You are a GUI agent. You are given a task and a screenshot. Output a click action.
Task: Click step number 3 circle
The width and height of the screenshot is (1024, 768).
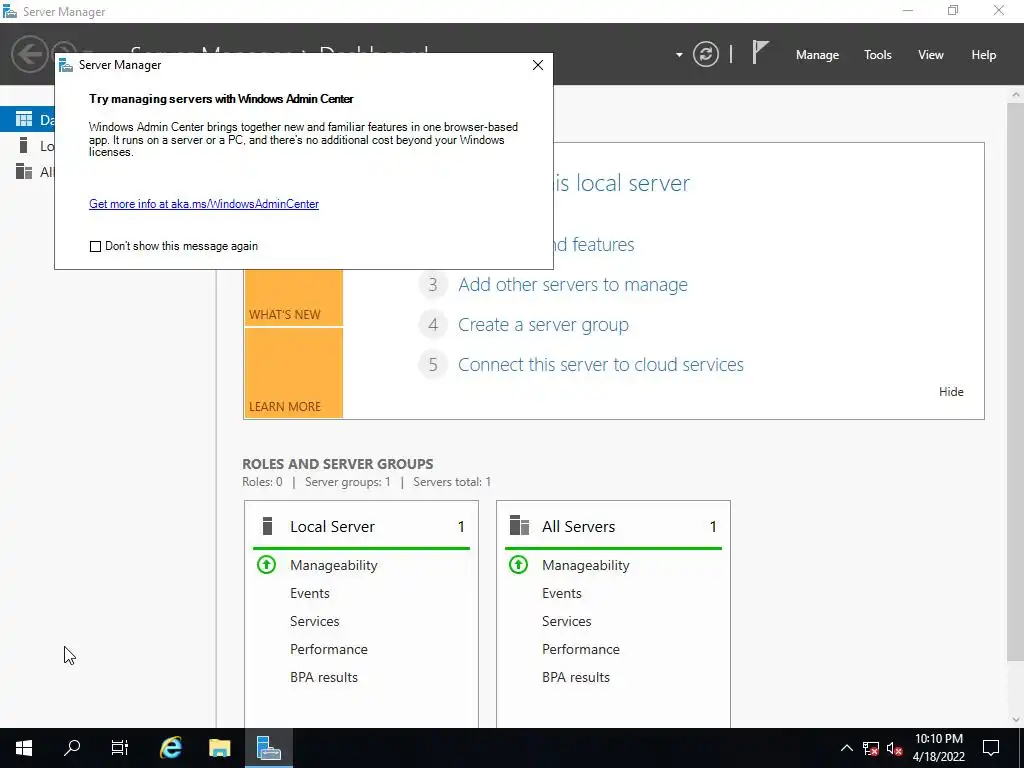pos(433,285)
